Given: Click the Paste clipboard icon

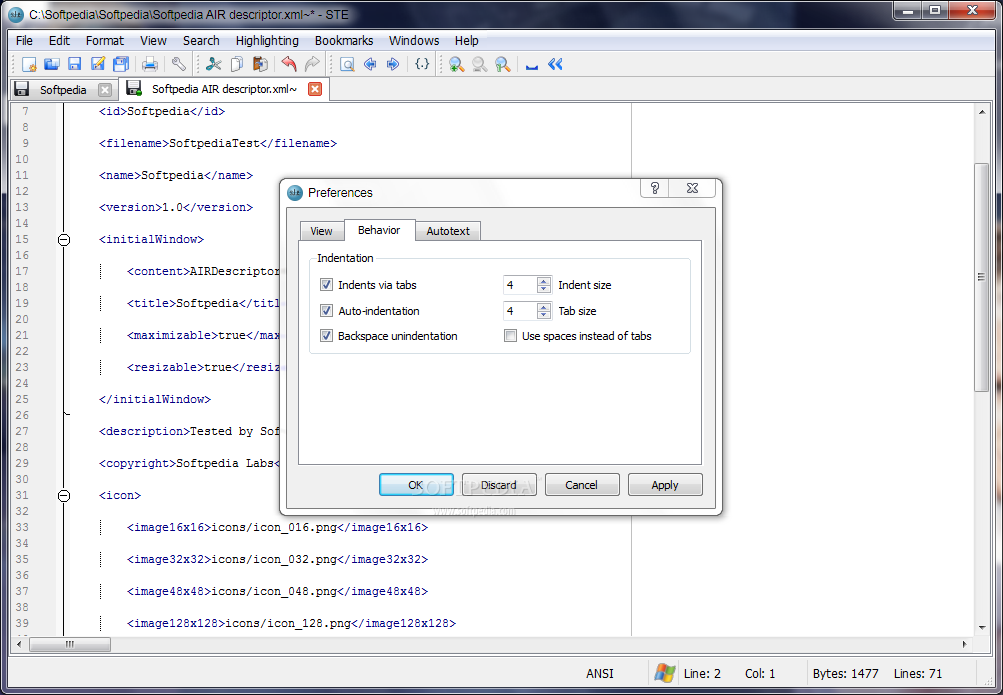Looking at the screenshot, I should coord(260,64).
